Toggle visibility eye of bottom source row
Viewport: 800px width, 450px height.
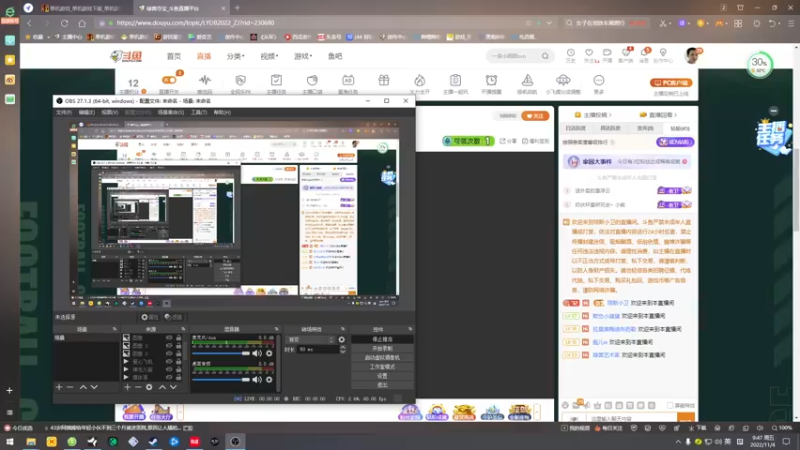pyautogui.click(x=169, y=377)
